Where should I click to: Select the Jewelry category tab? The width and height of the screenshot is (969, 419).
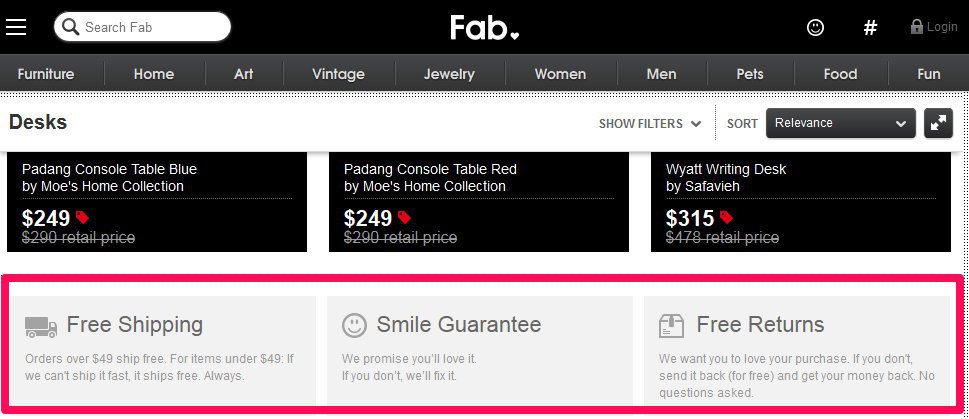pos(449,74)
